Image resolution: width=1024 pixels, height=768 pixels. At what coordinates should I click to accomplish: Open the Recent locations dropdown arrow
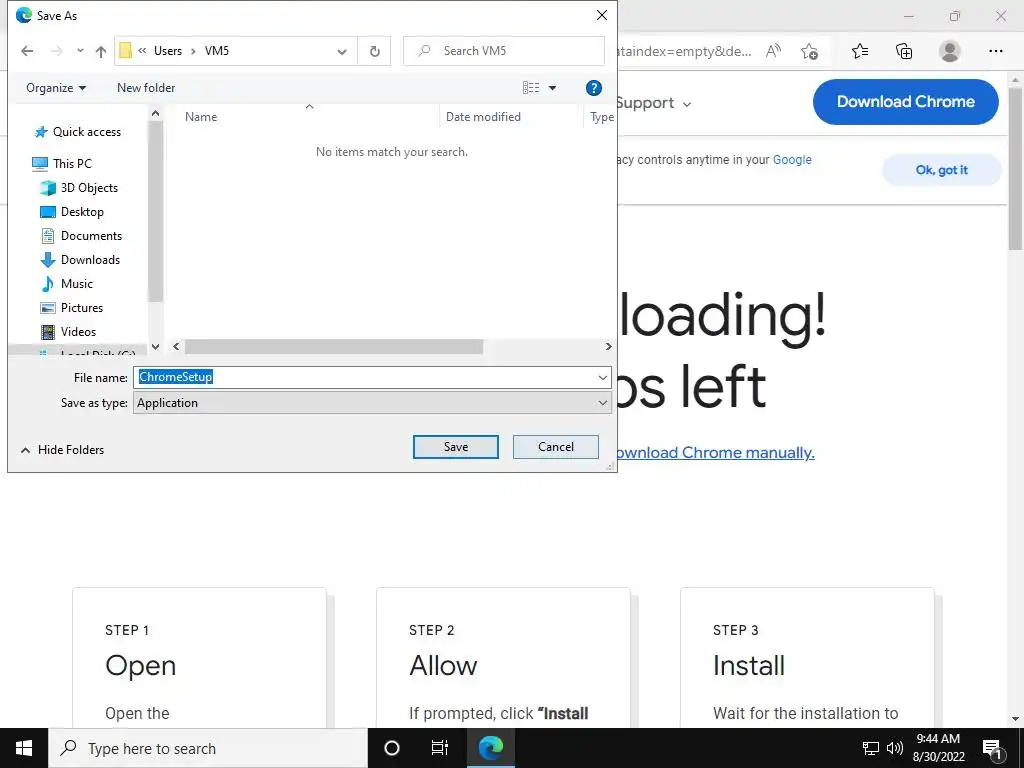click(80, 51)
